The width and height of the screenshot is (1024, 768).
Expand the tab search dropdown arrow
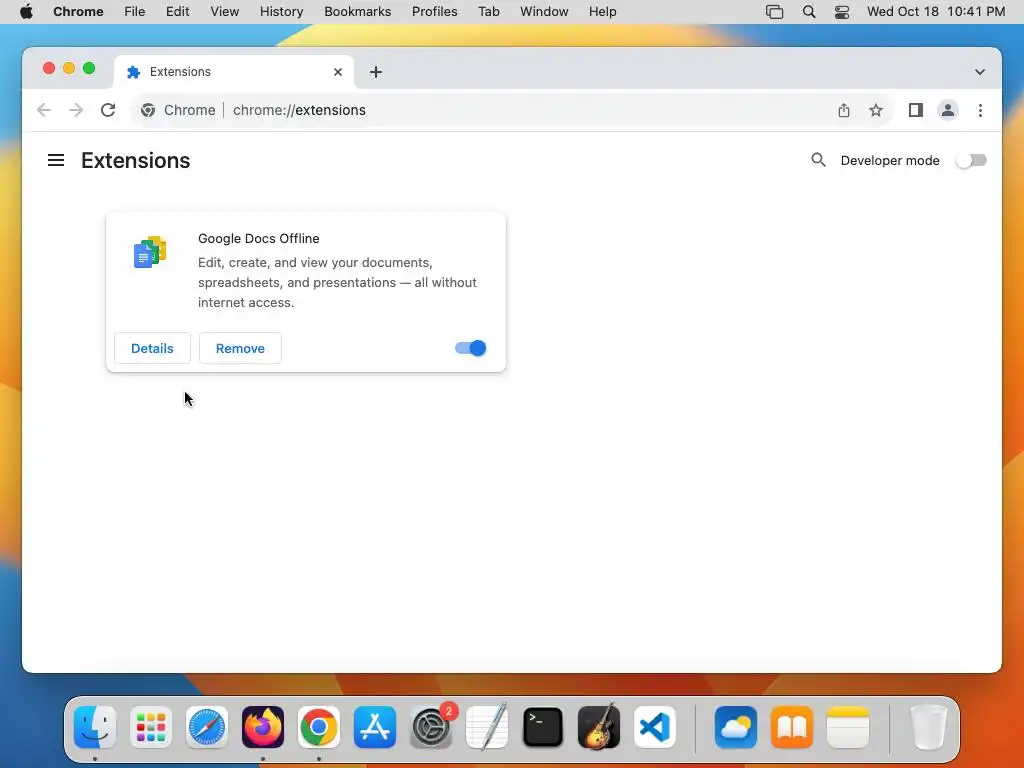coord(980,72)
